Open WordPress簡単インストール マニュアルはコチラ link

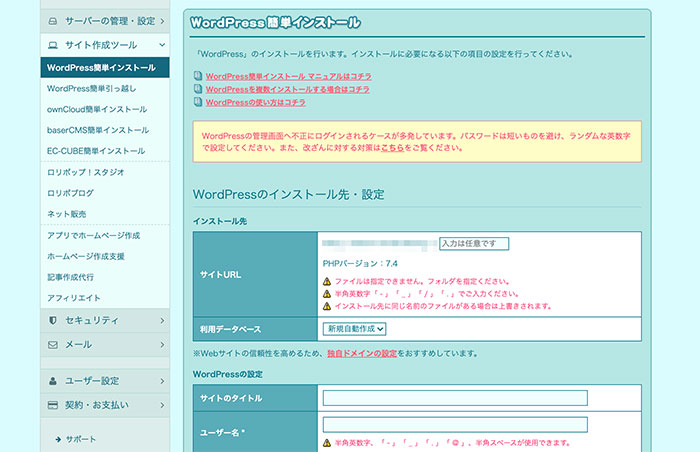(x=288, y=76)
